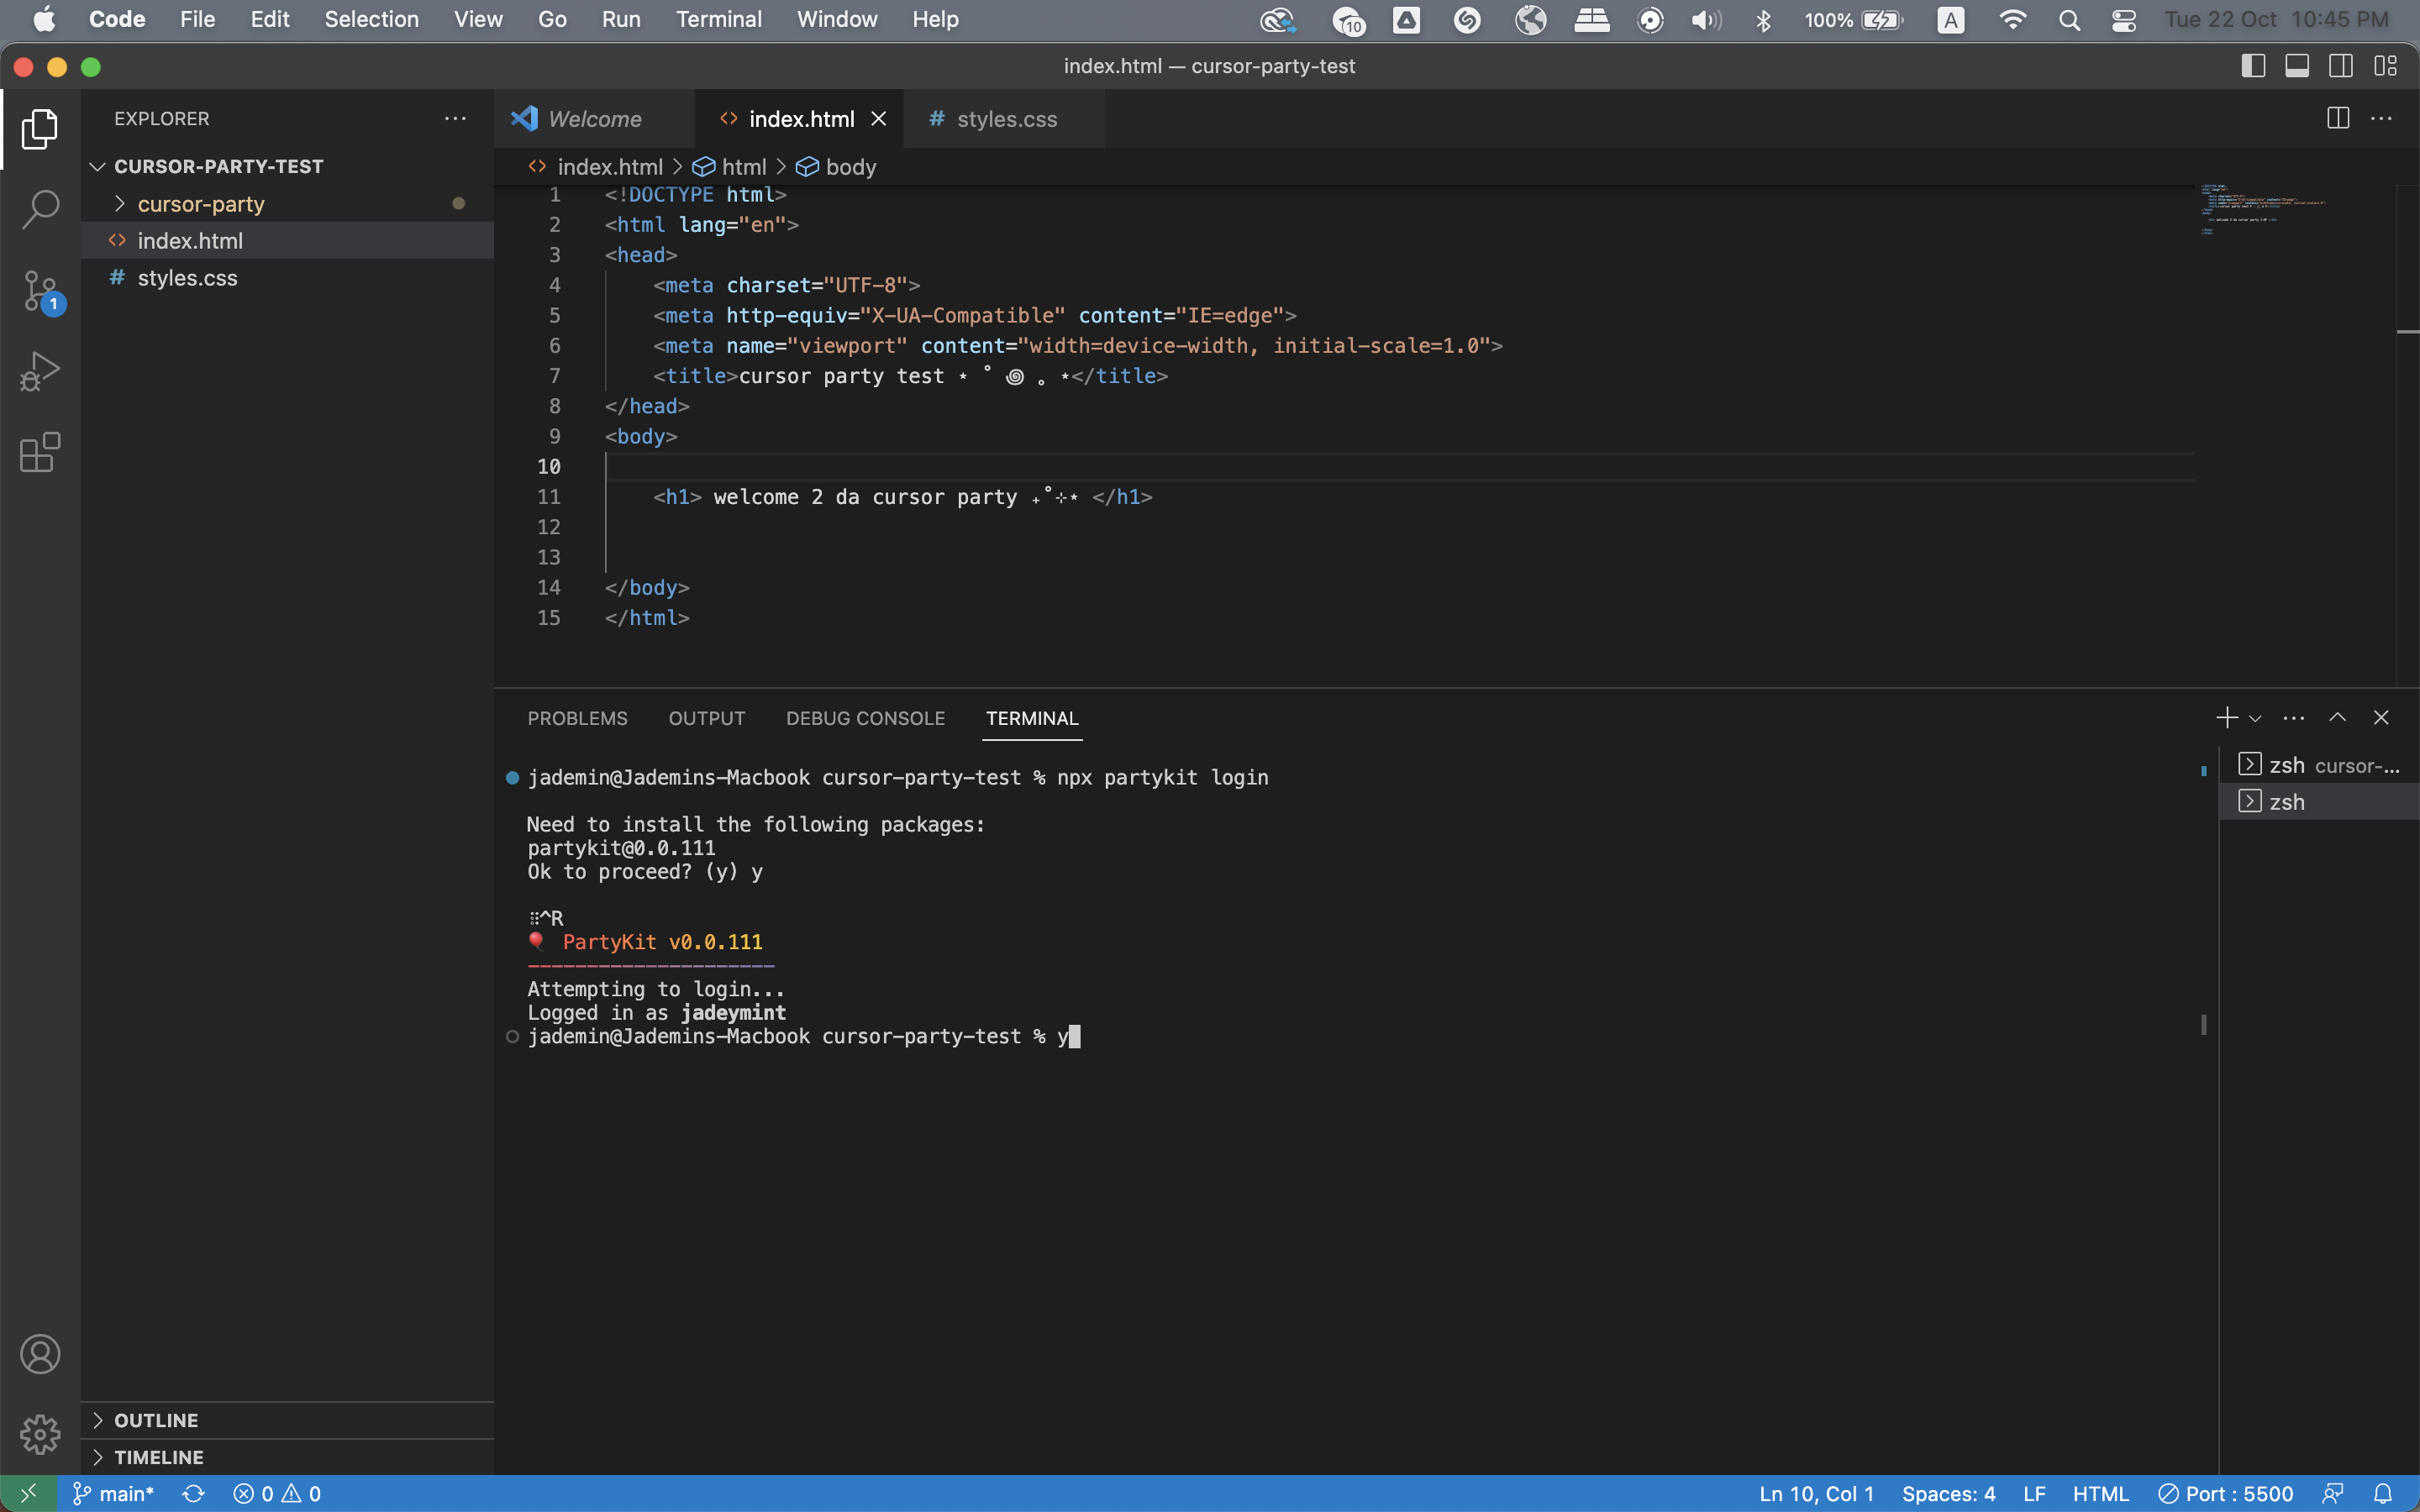Expand the OUTLINE section
Image resolution: width=2420 pixels, height=1512 pixels.
[x=156, y=1420]
